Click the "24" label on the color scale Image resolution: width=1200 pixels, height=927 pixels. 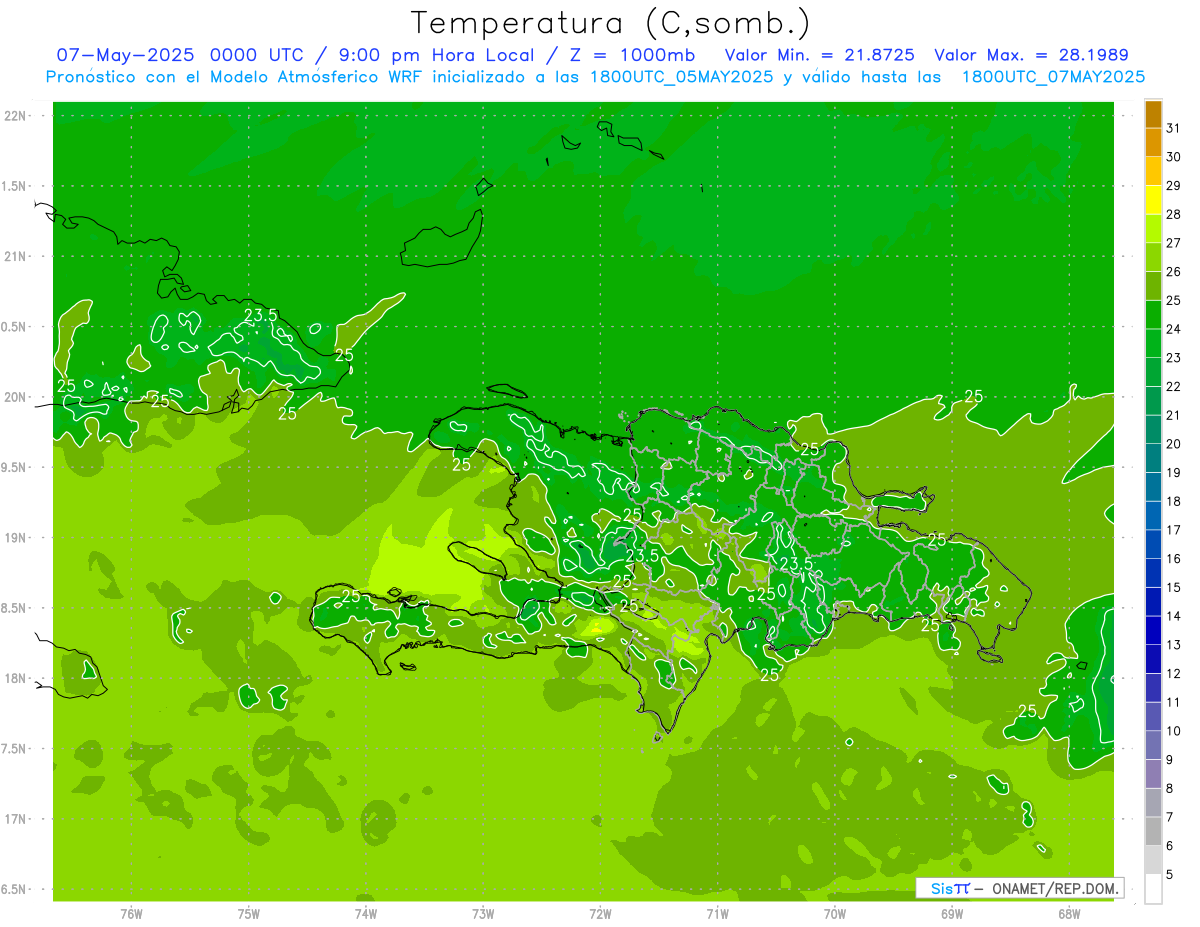pos(1173,328)
